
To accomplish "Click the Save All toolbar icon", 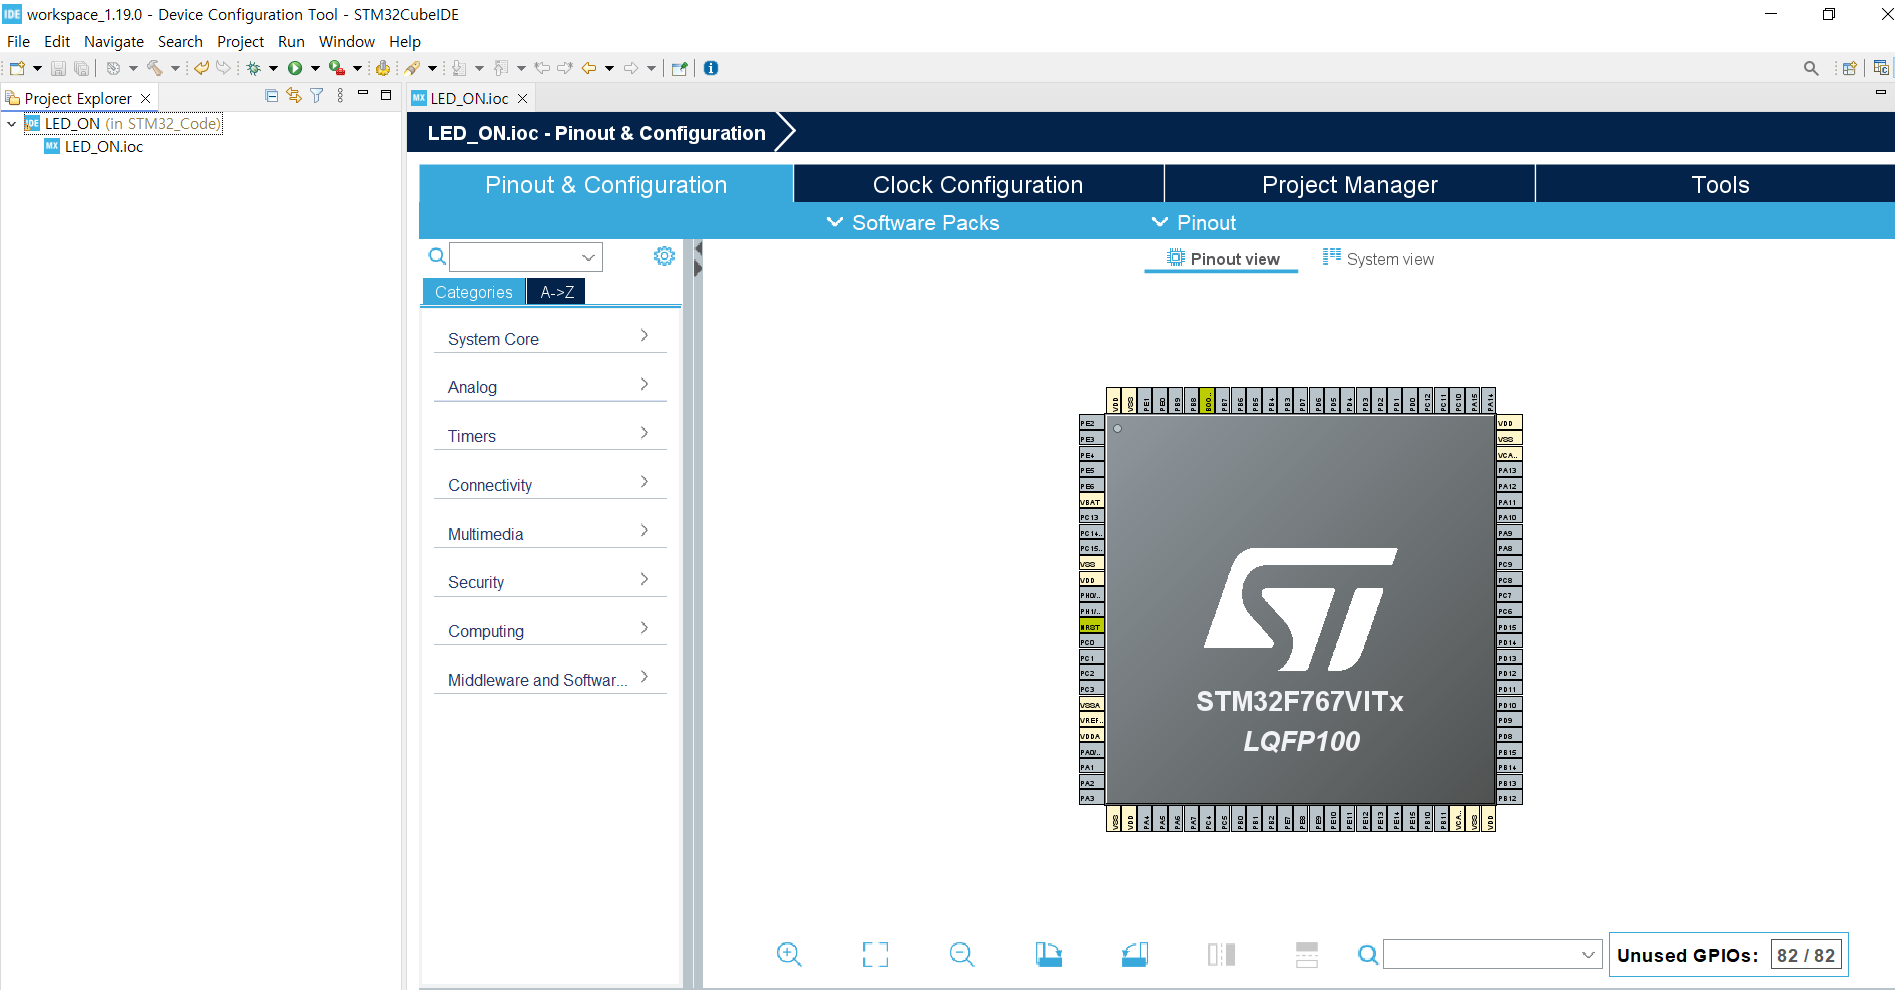I will click(x=81, y=68).
